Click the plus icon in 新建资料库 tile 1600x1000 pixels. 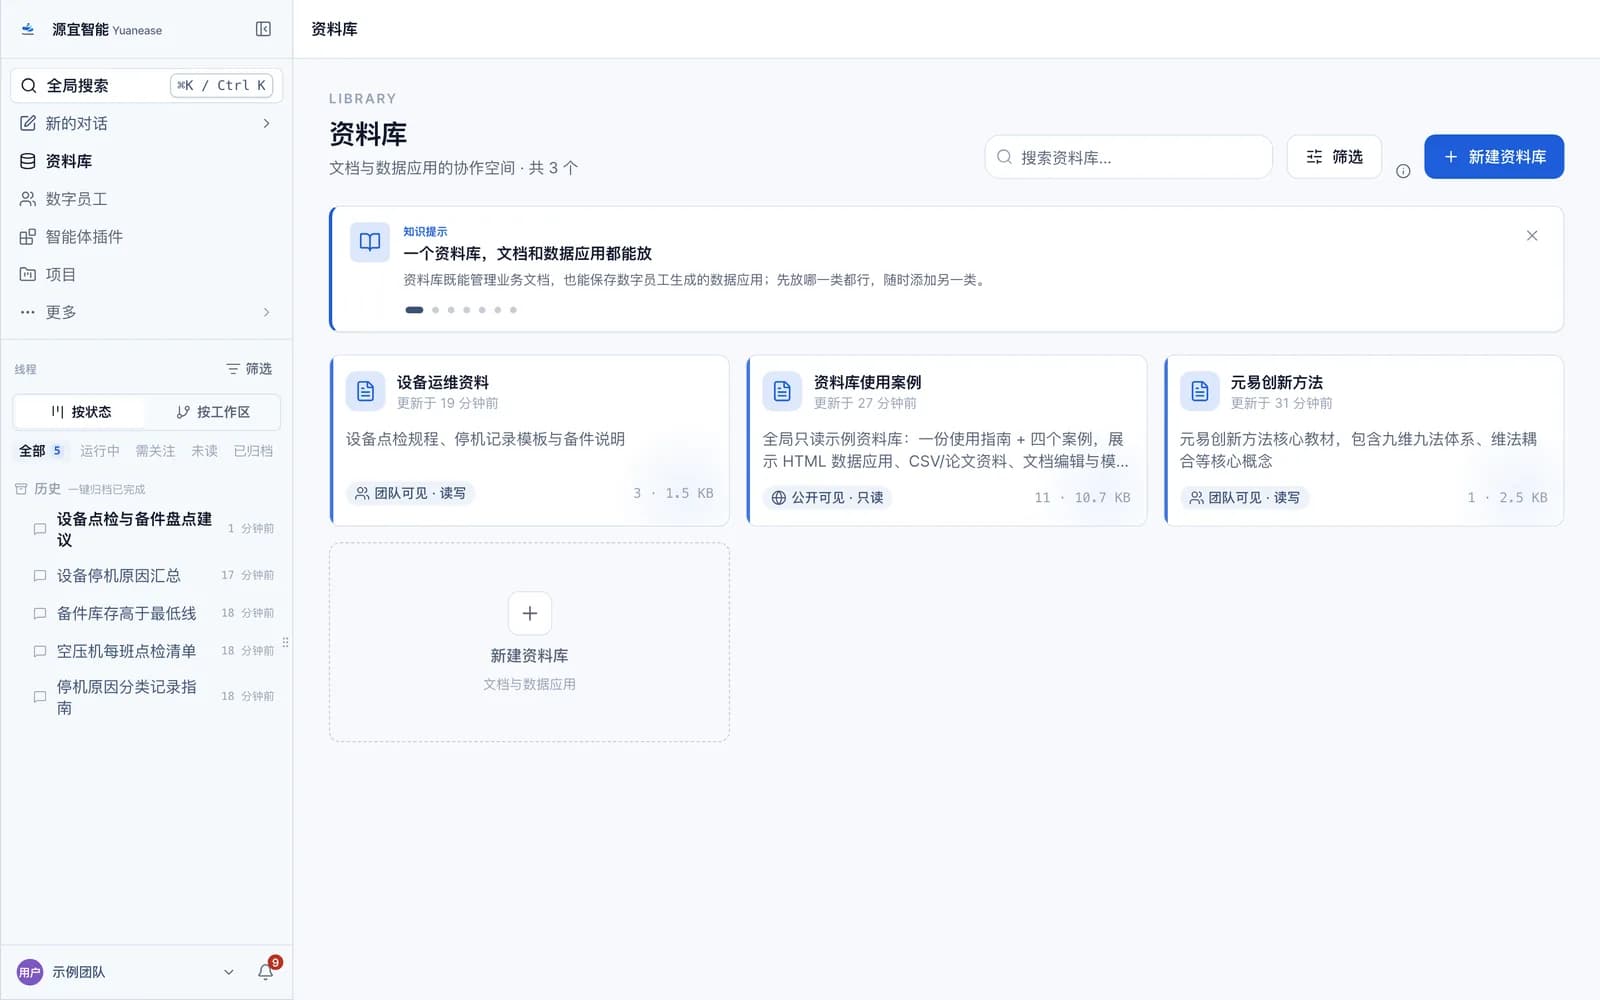(x=530, y=613)
